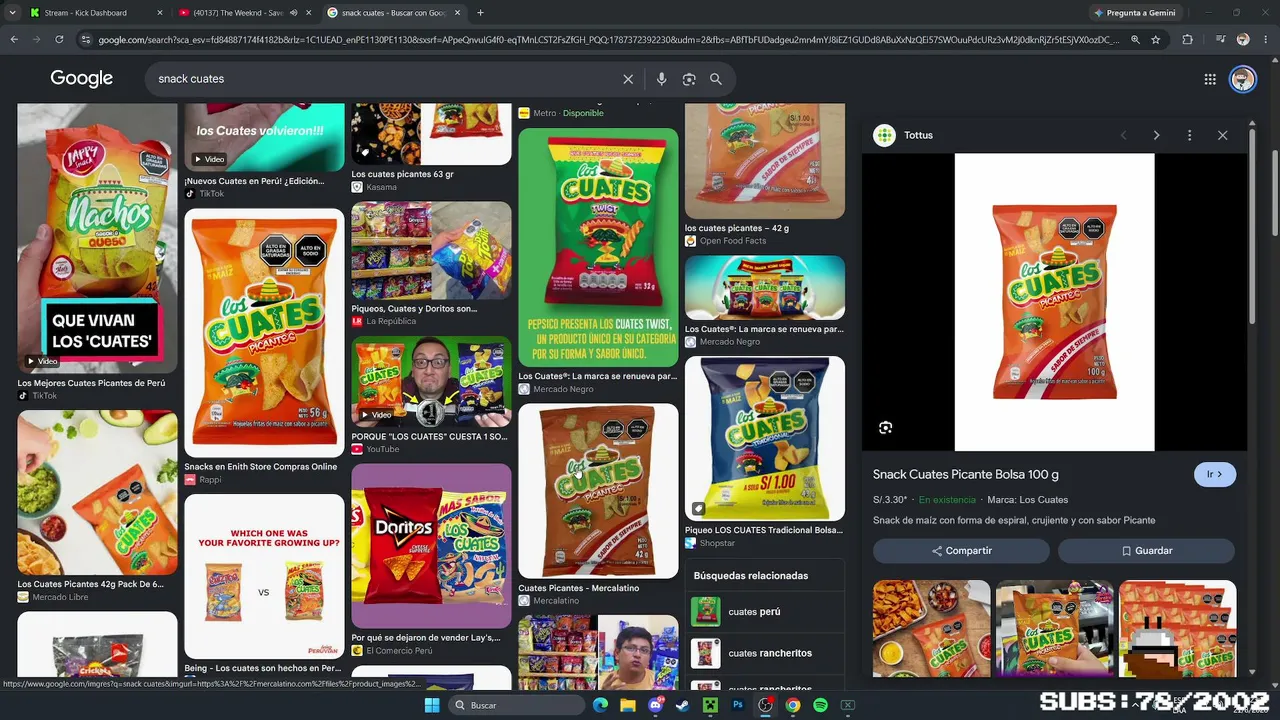
Task: Open Piqueo LOS CUATES Tradicional Shopstar image
Action: [765, 439]
